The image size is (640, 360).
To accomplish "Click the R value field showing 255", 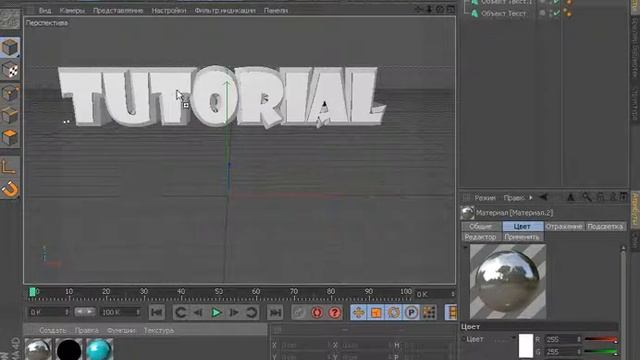I will tap(563, 340).
